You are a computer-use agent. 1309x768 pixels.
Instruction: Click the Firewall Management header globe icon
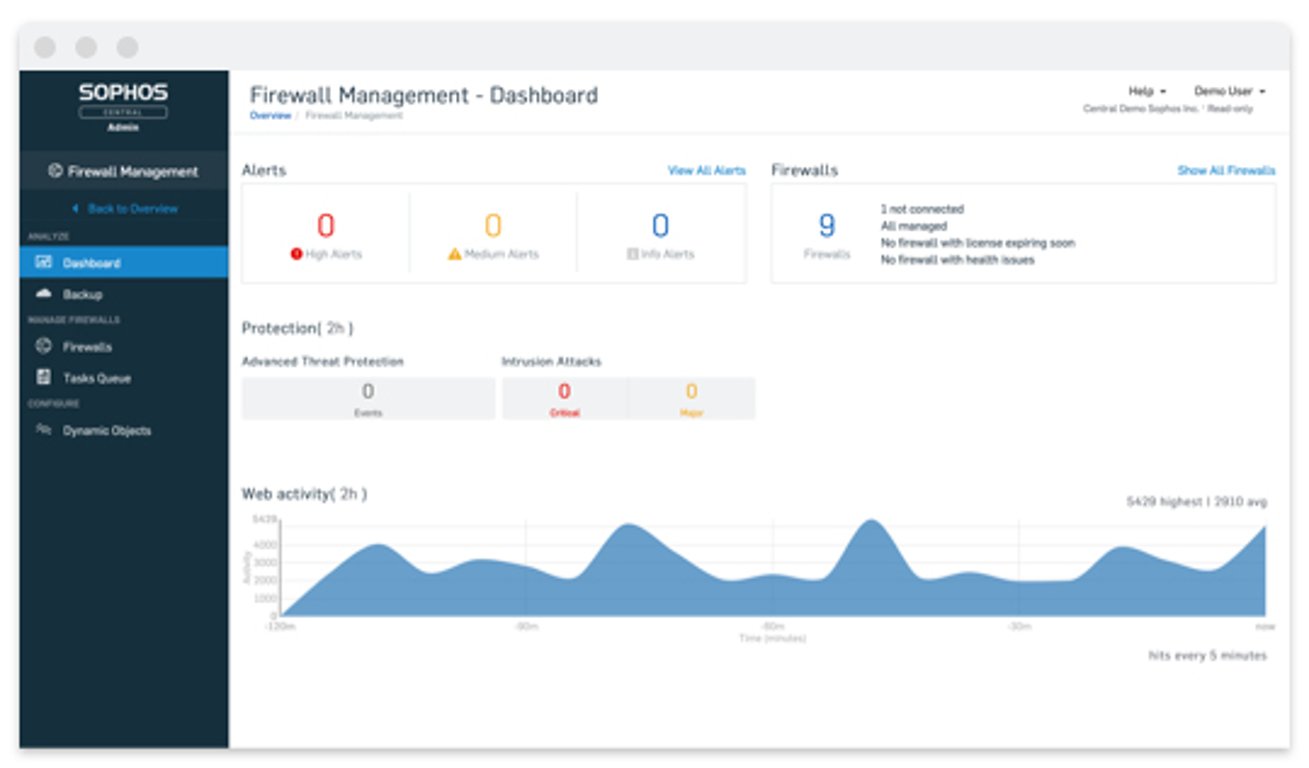pyautogui.click(x=56, y=171)
